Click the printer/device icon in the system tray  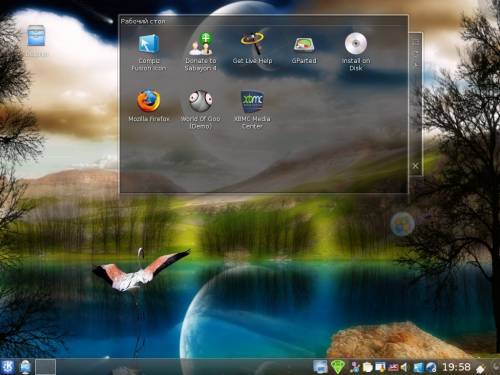click(x=320, y=367)
